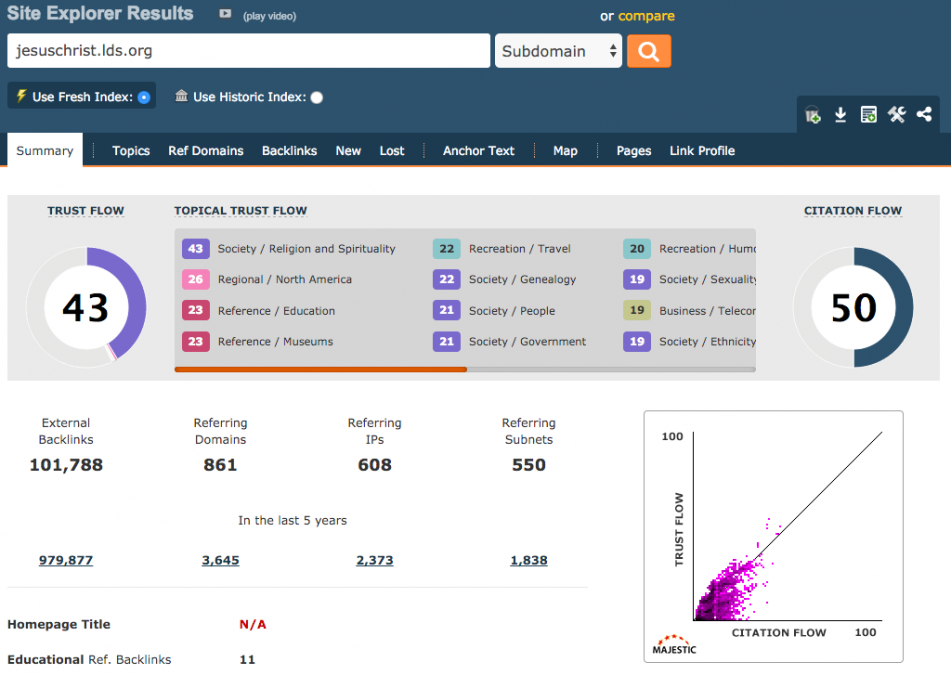Click the 19 Society / Ethnicity swatch
Viewport: 951px width, 675px height.
637,341
